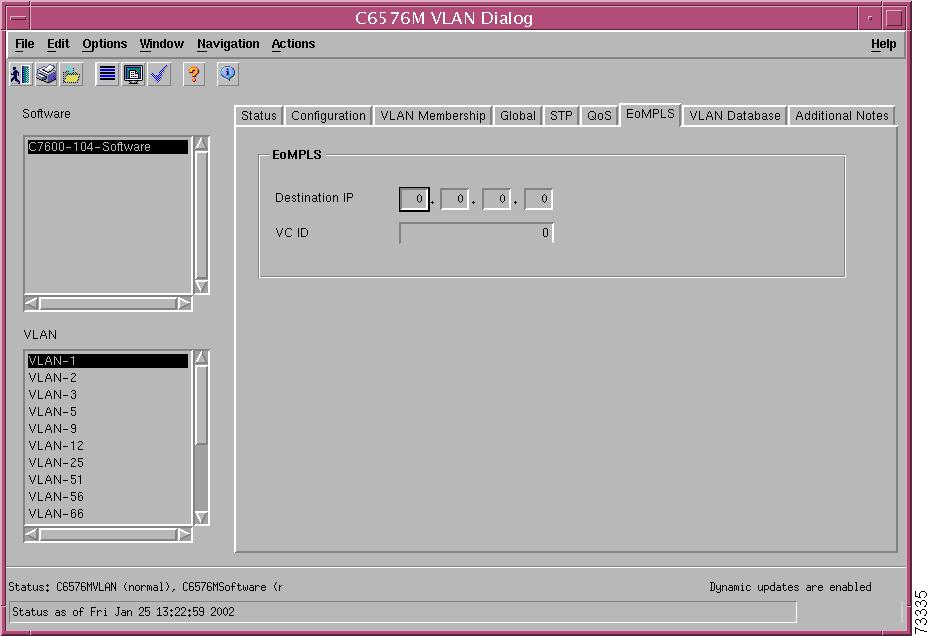The image size is (932, 636).
Task: Select VLAN-56 in the VLAN list
Action: tap(108, 496)
